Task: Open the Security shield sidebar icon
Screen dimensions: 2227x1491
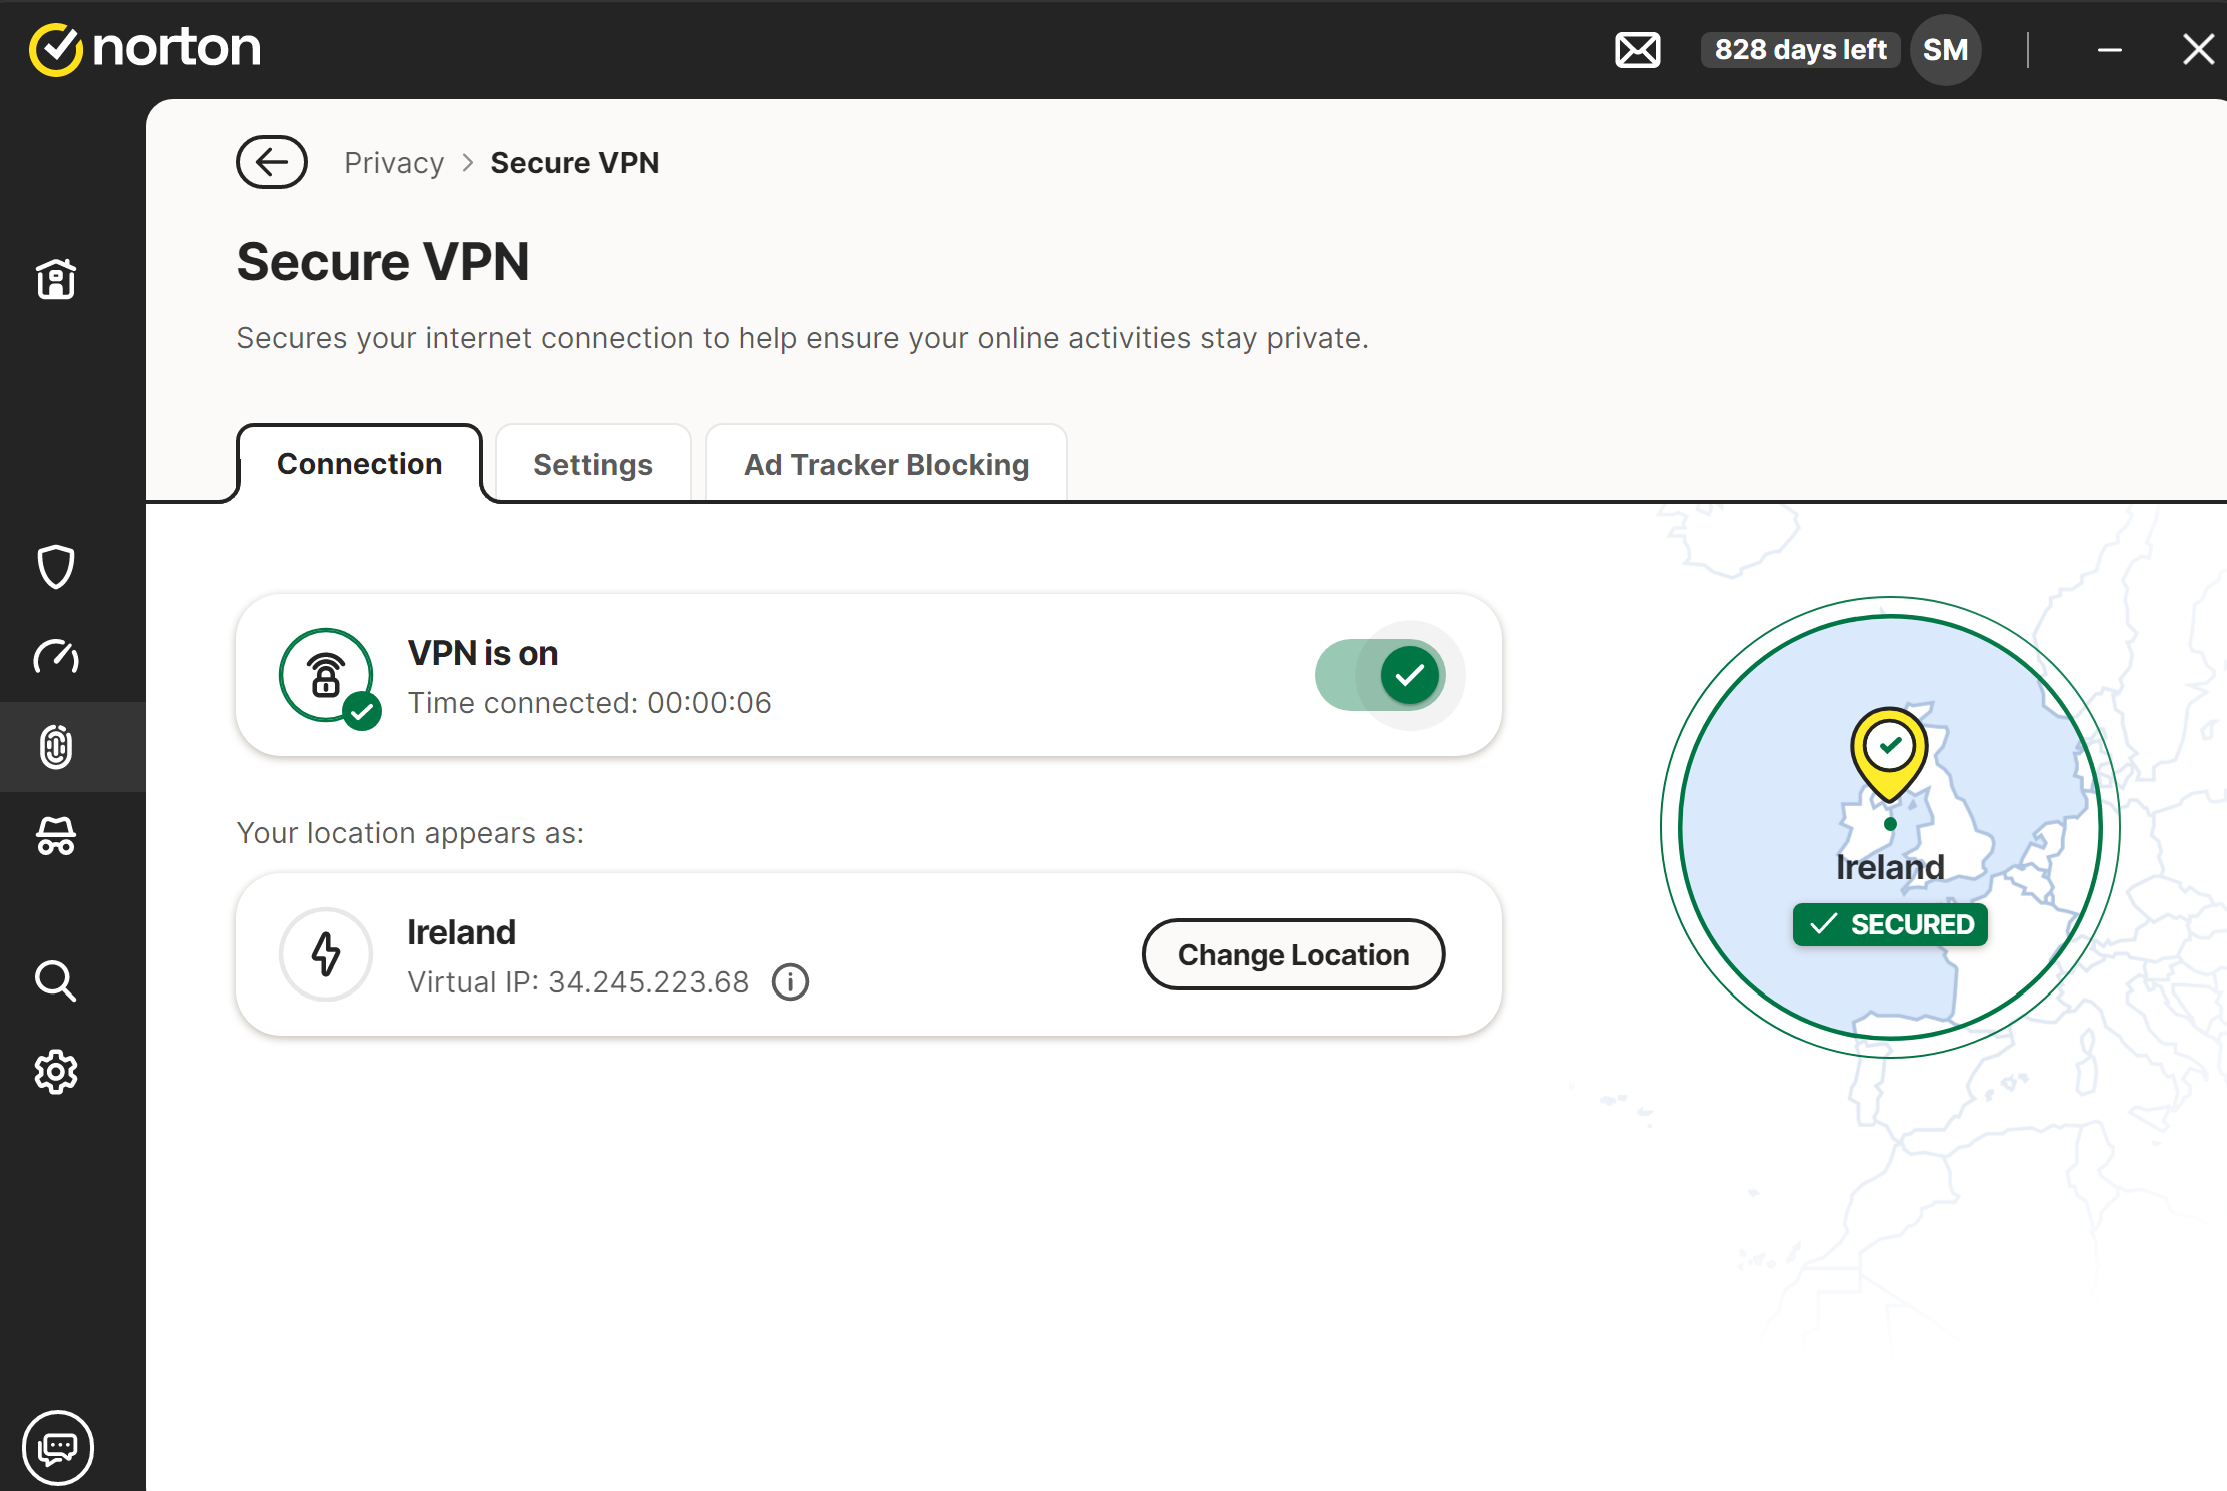Action: [x=56, y=567]
